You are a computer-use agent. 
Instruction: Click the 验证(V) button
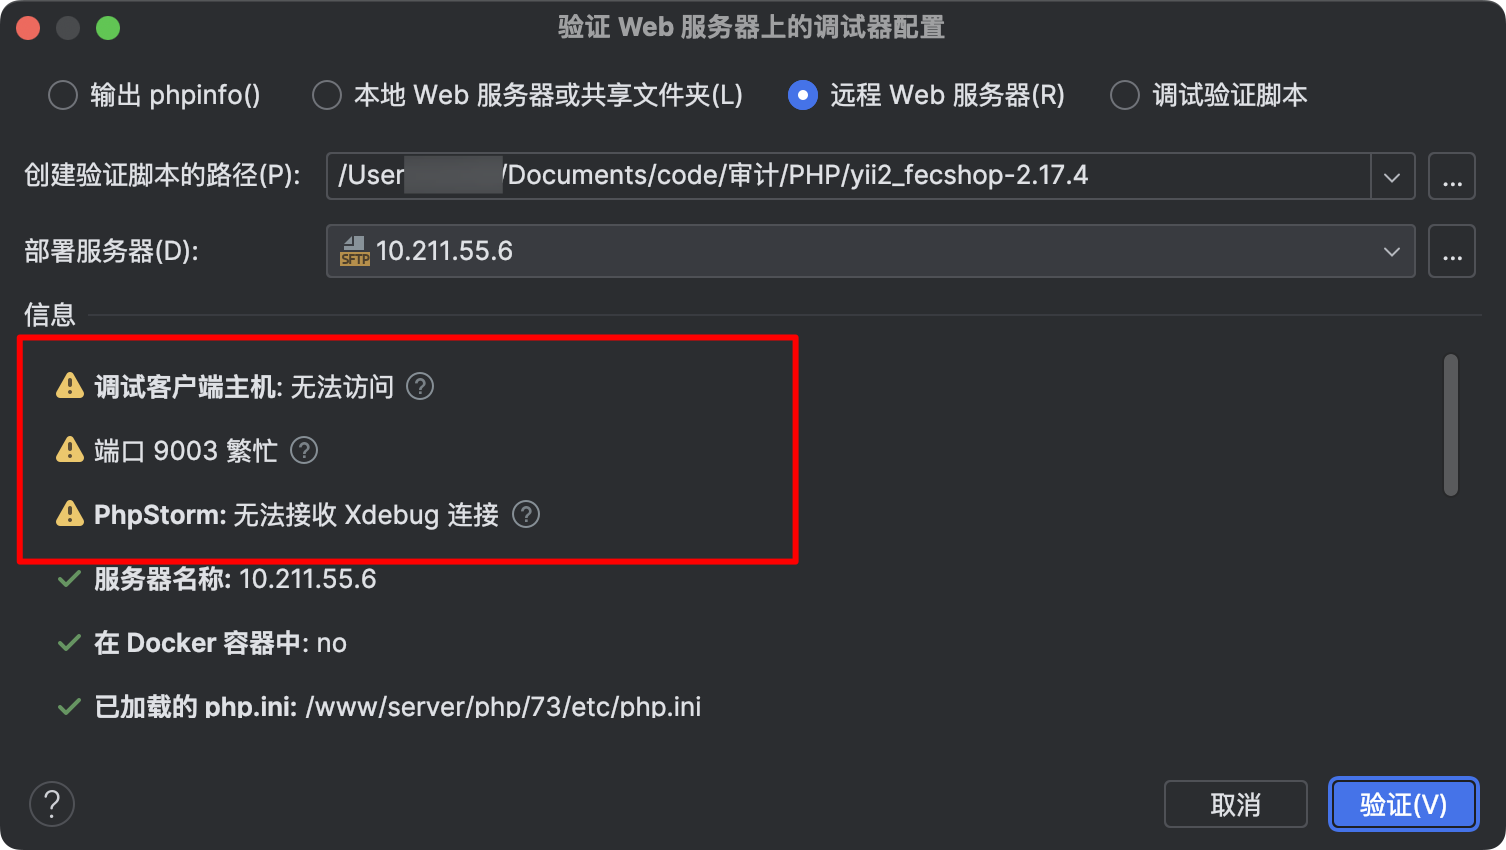1404,804
